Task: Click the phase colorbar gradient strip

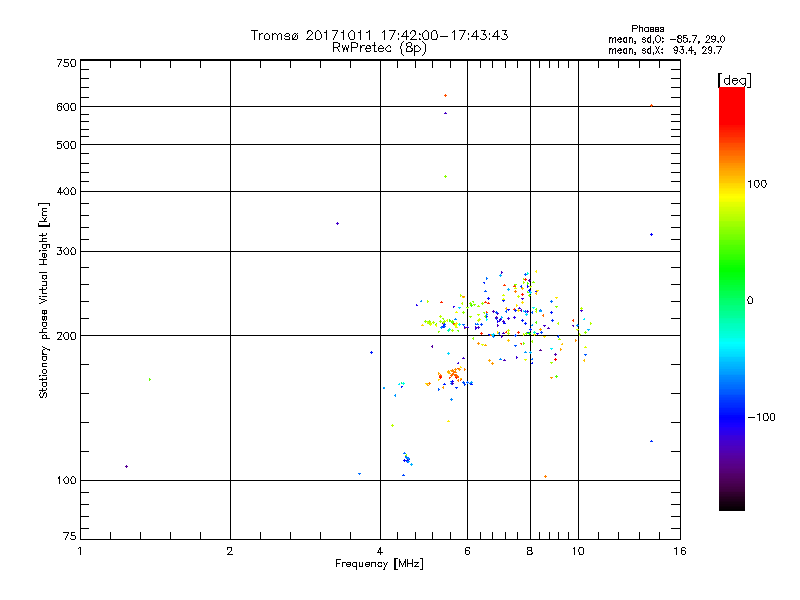Action: (x=732, y=298)
